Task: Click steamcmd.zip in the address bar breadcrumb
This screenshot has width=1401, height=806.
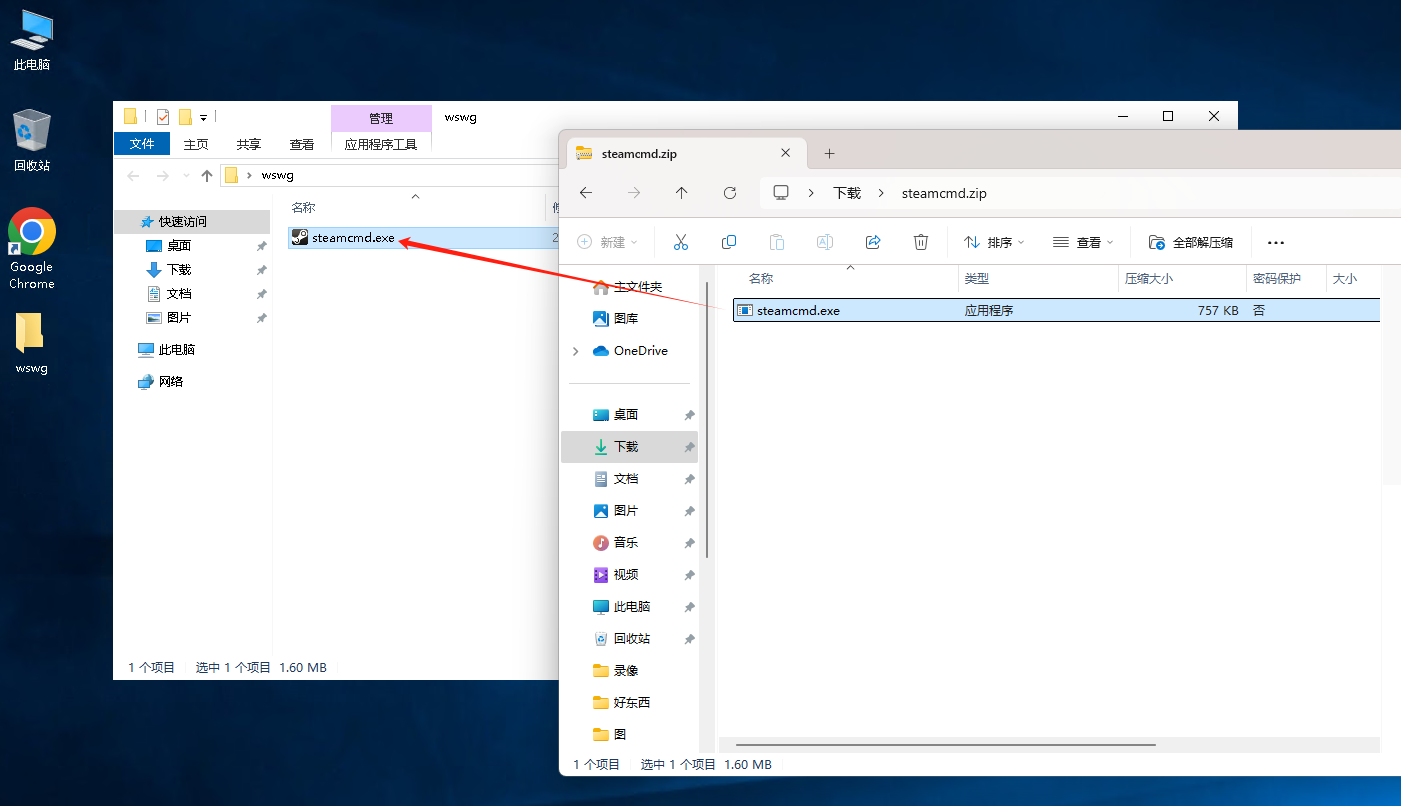Action: click(944, 193)
